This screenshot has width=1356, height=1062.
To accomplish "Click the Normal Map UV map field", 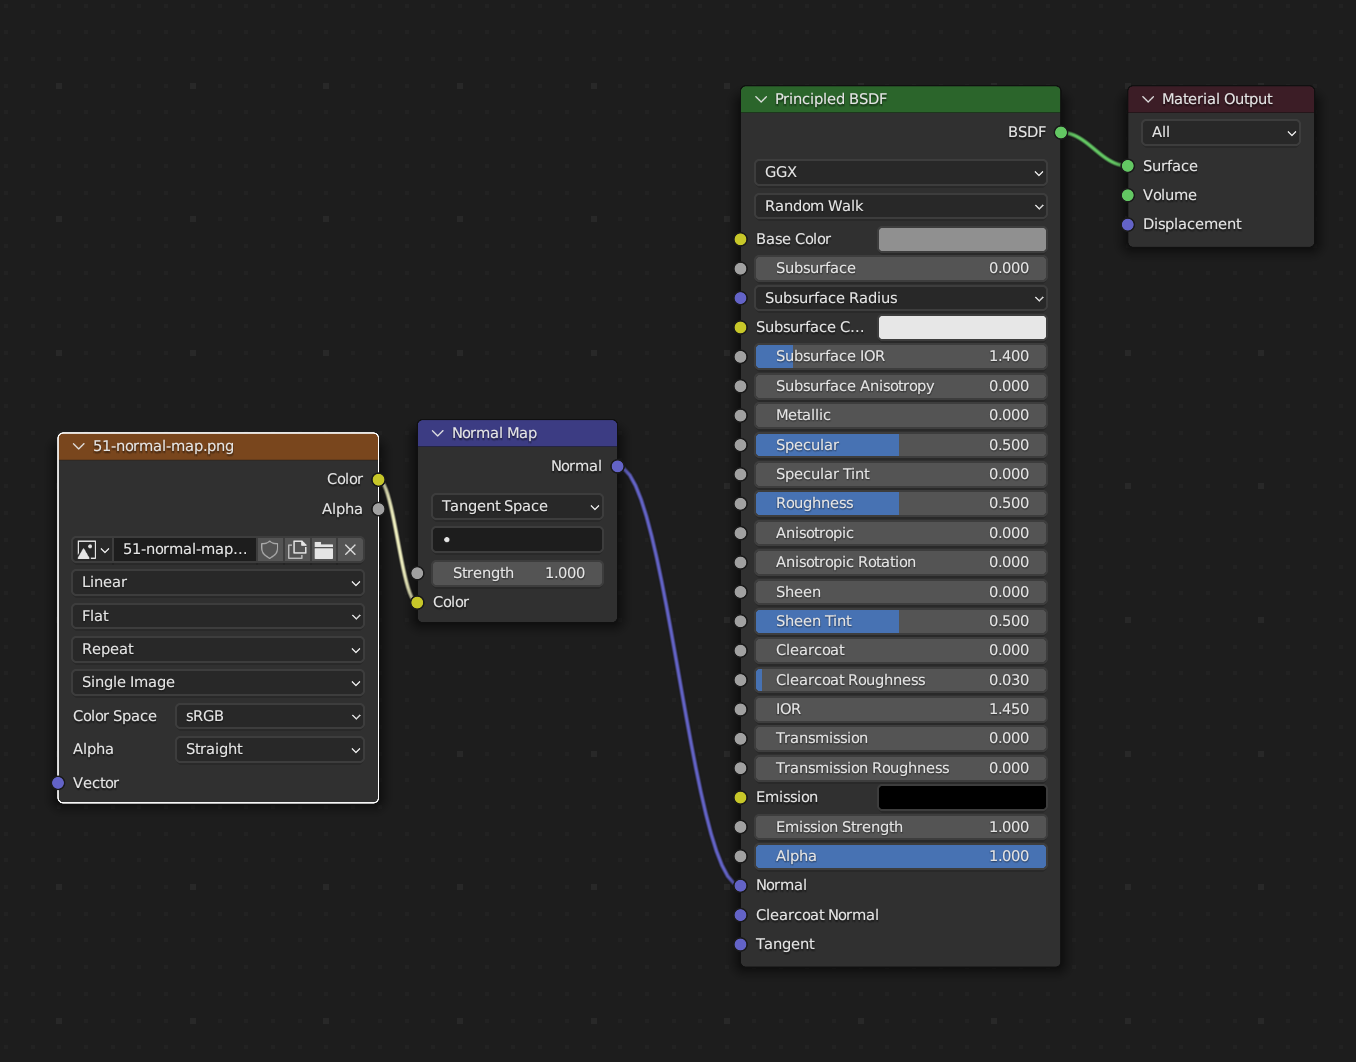I will point(517,540).
